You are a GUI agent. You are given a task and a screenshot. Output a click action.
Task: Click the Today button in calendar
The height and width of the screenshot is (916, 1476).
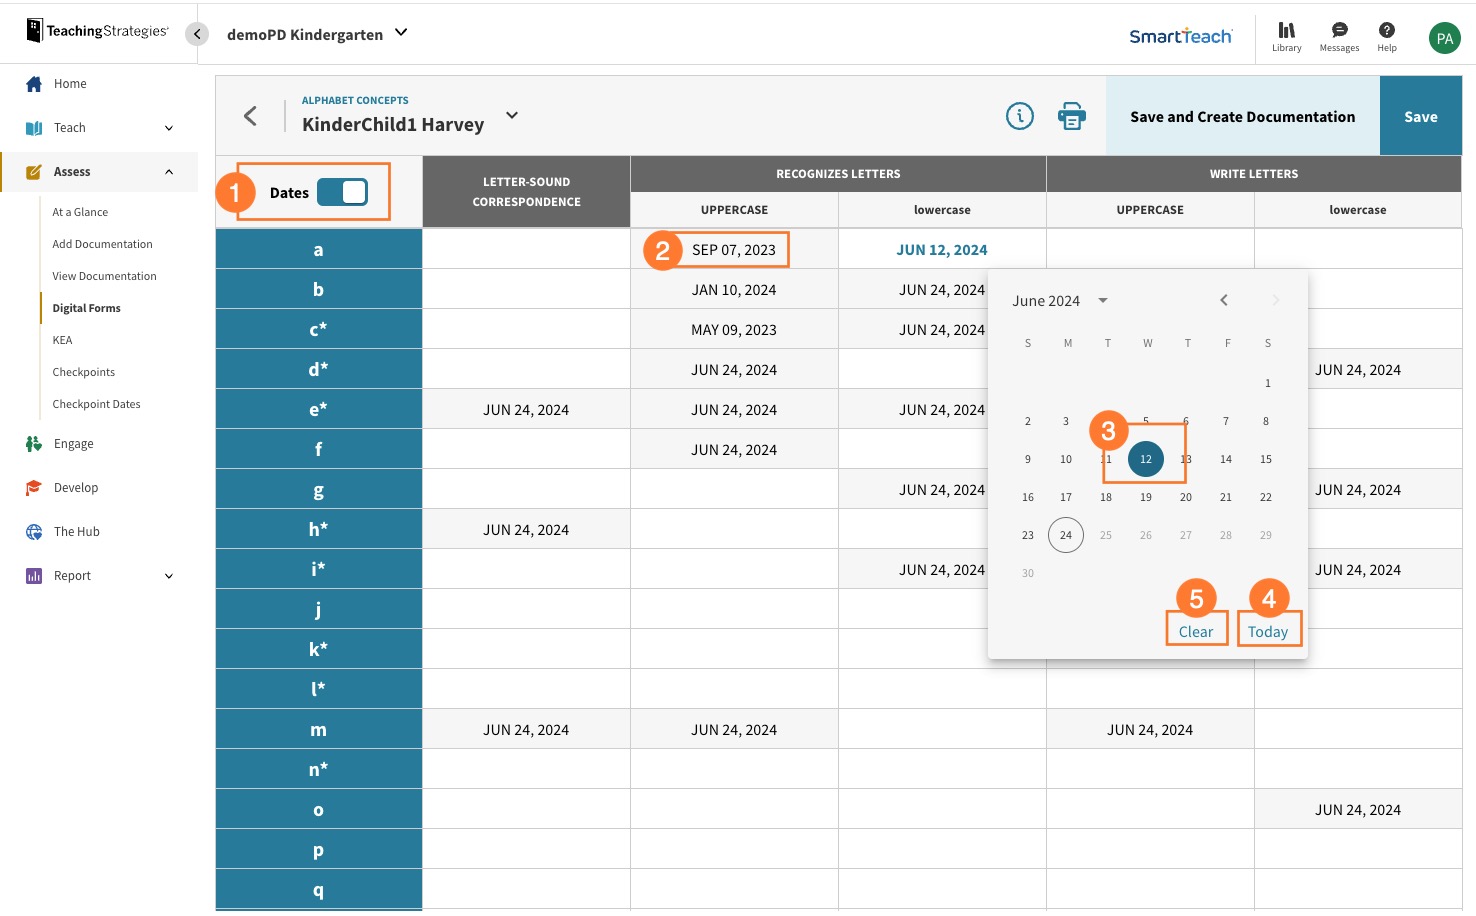point(1267,632)
